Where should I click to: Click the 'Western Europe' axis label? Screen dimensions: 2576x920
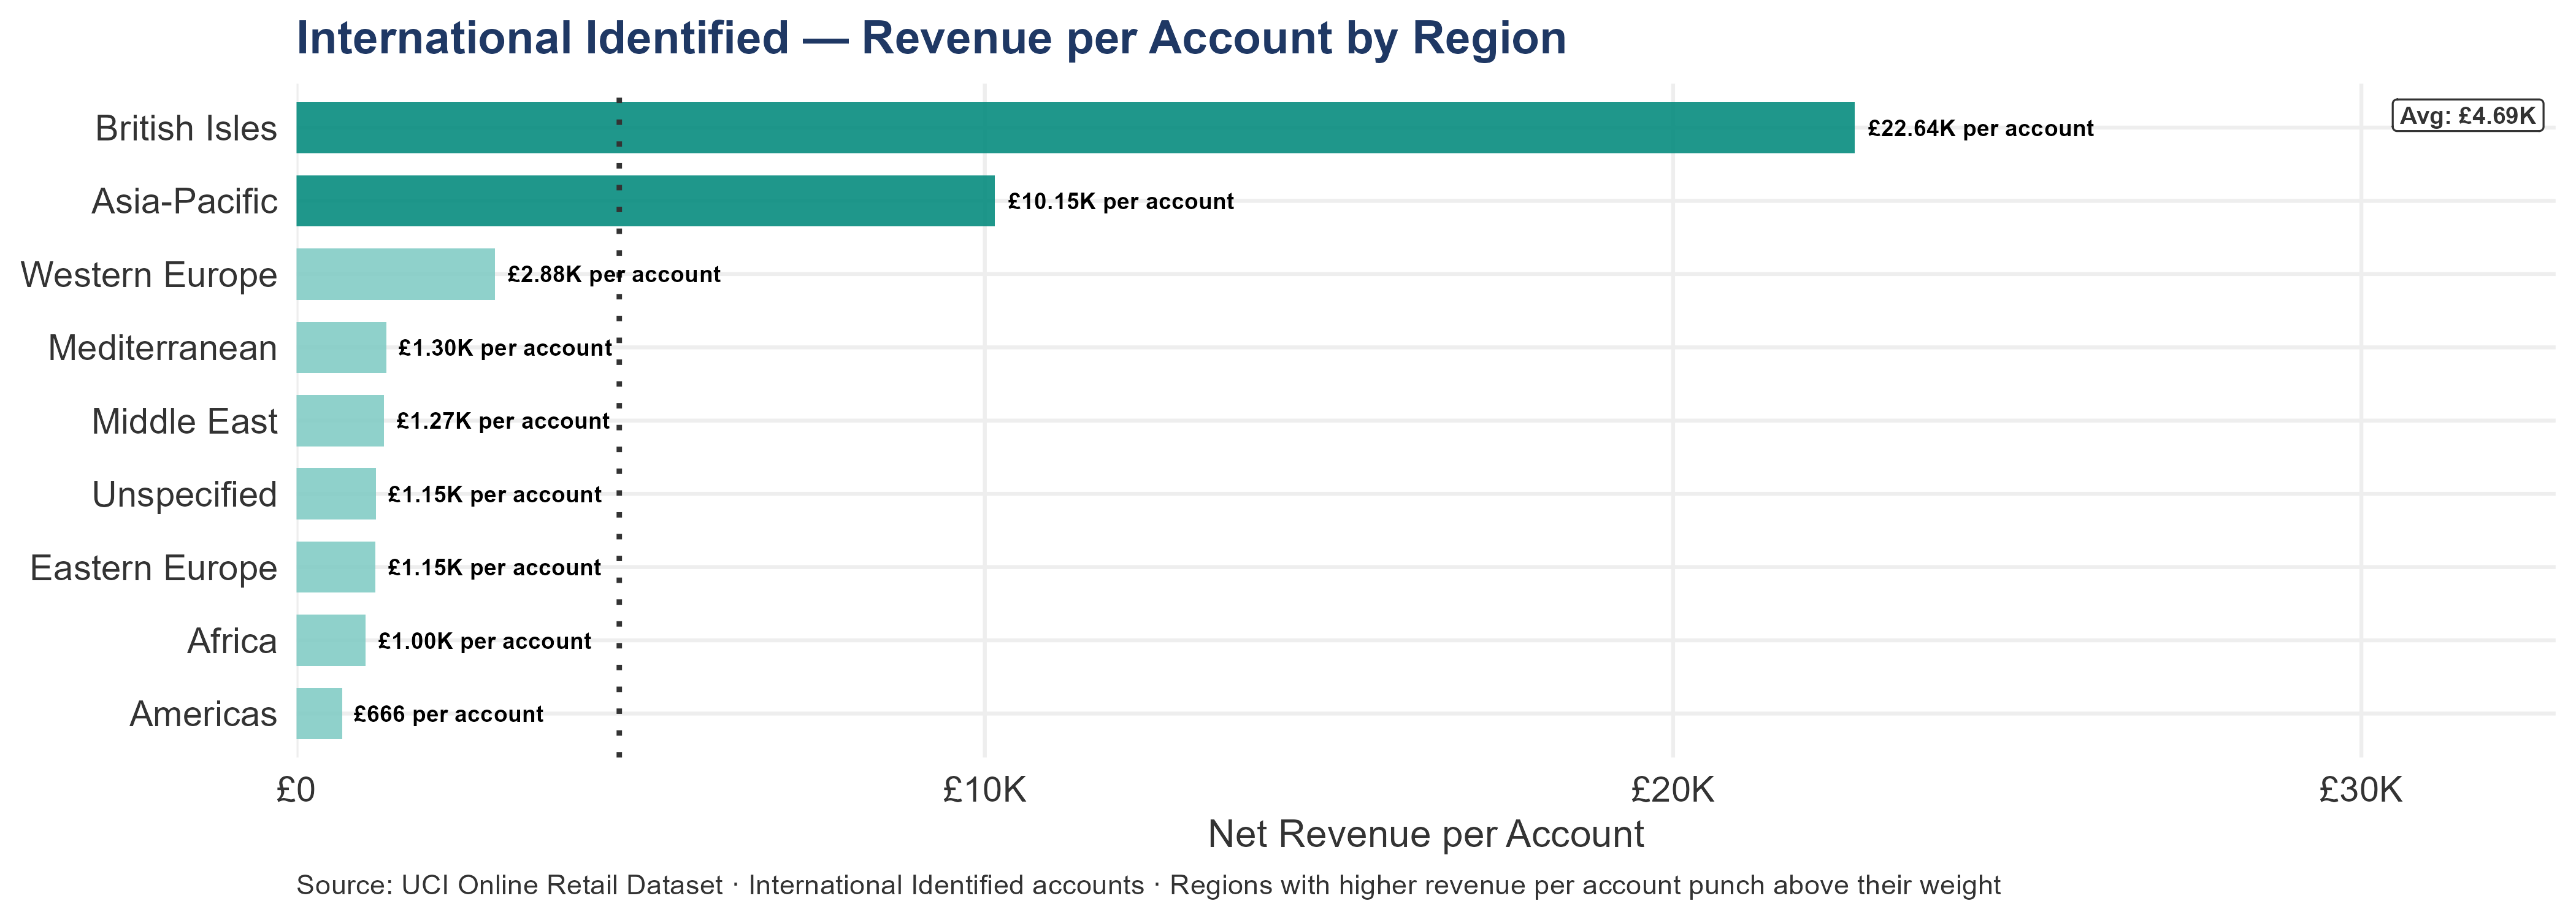(x=149, y=275)
